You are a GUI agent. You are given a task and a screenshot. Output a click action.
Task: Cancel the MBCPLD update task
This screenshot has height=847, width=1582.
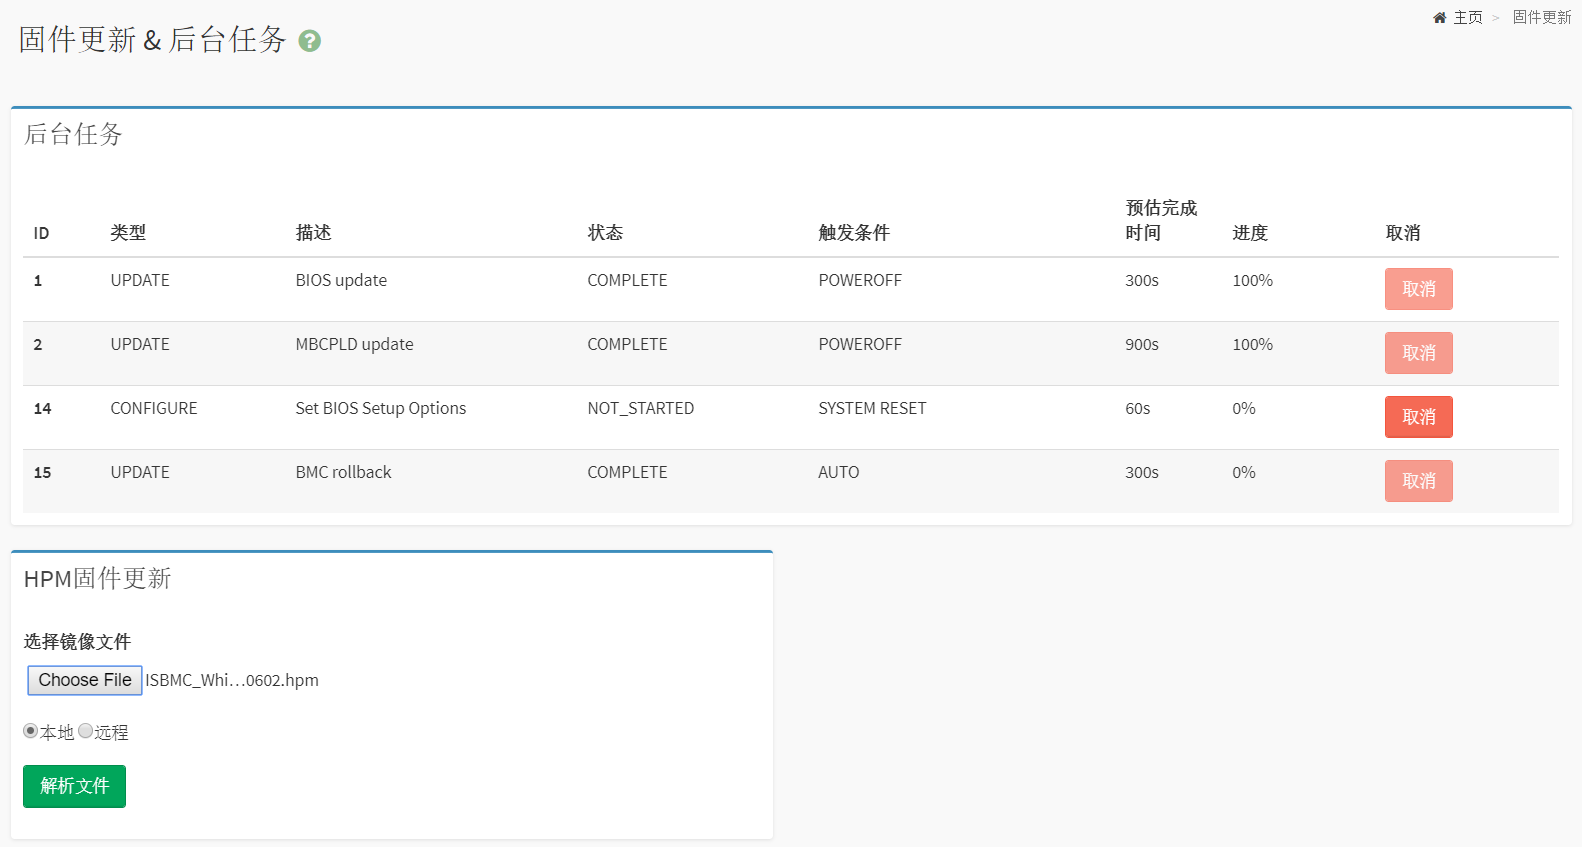1418,353
